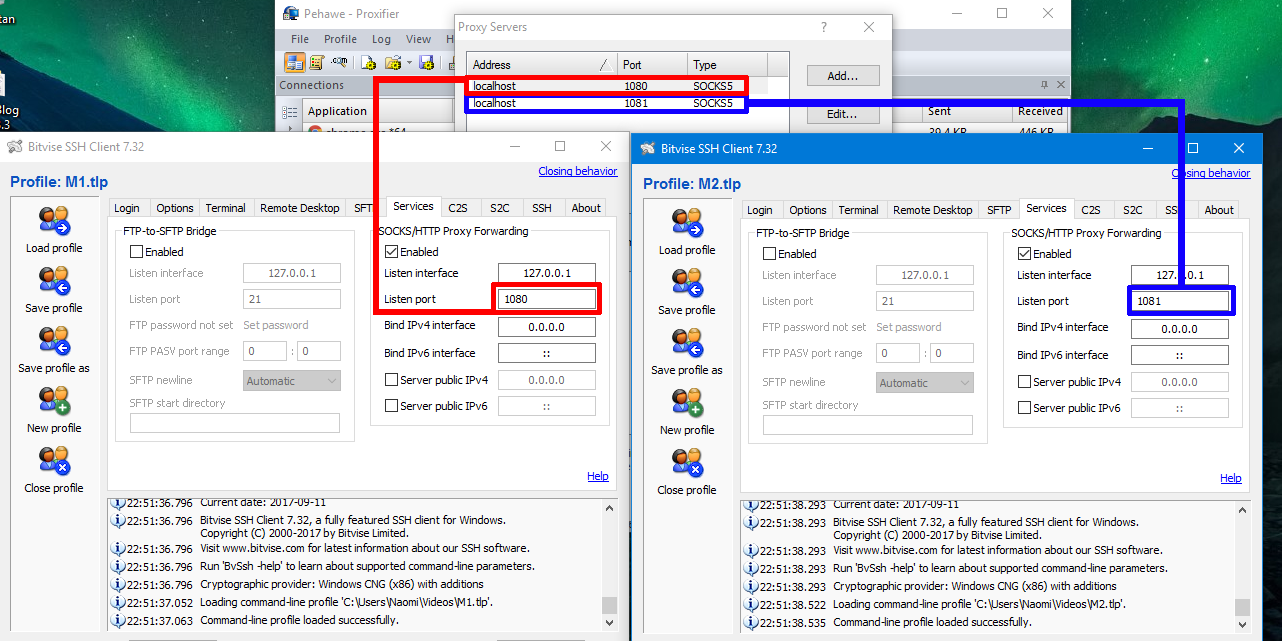Toggle SOCKS/HTTP Proxy Forwarding Enabled checkbox in M1
The height and width of the screenshot is (641, 1282).
(392, 252)
